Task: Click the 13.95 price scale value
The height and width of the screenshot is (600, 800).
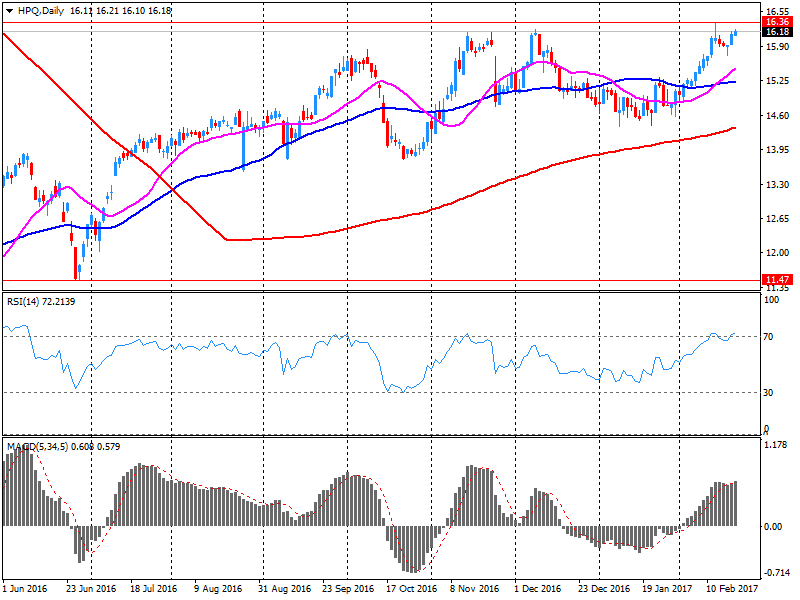Action: click(778, 149)
